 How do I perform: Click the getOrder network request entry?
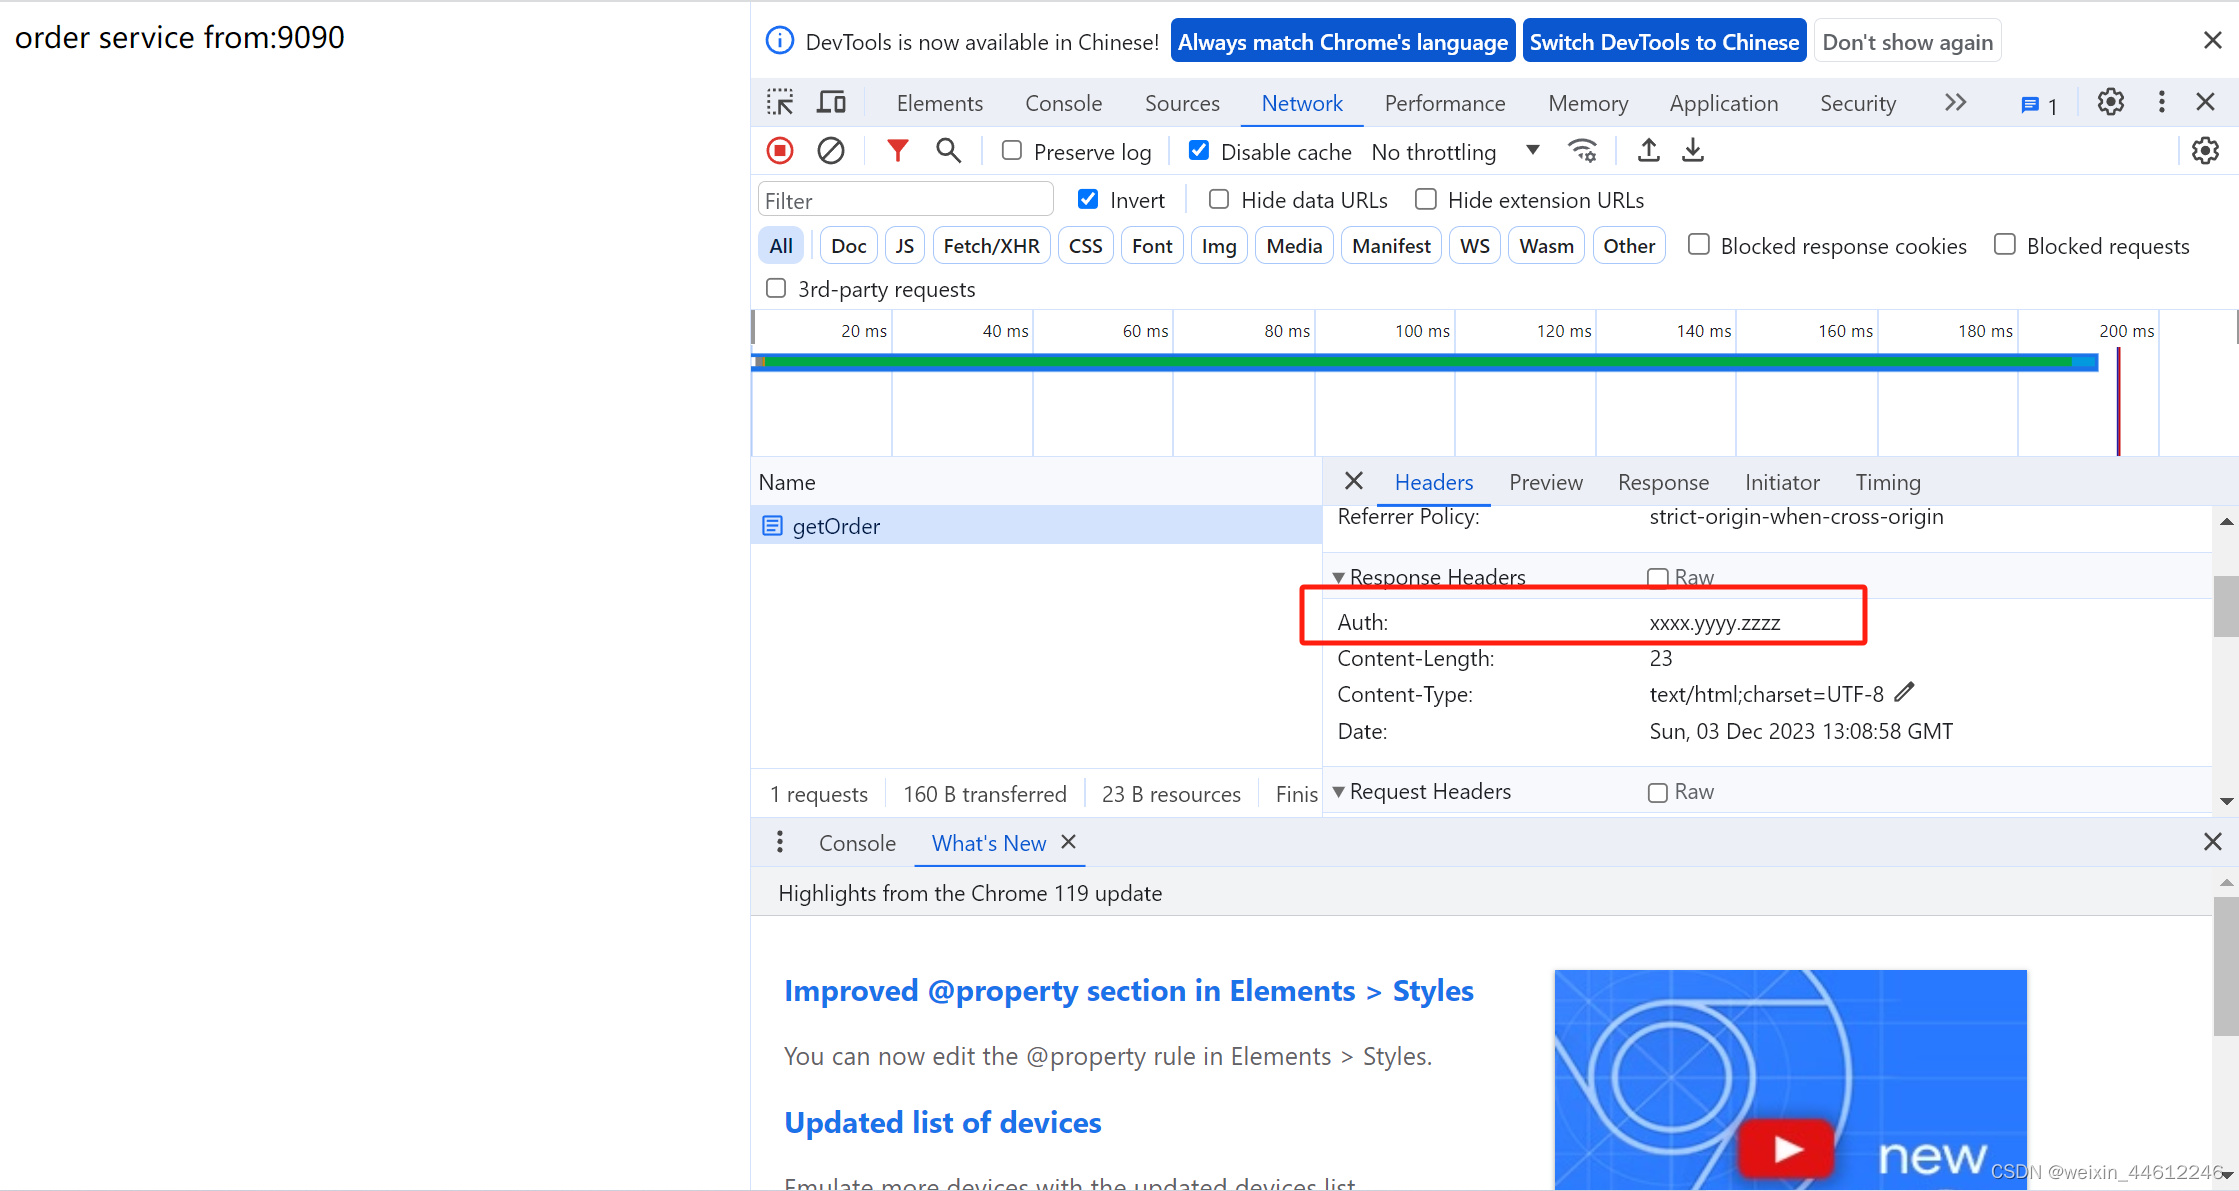(835, 526)
